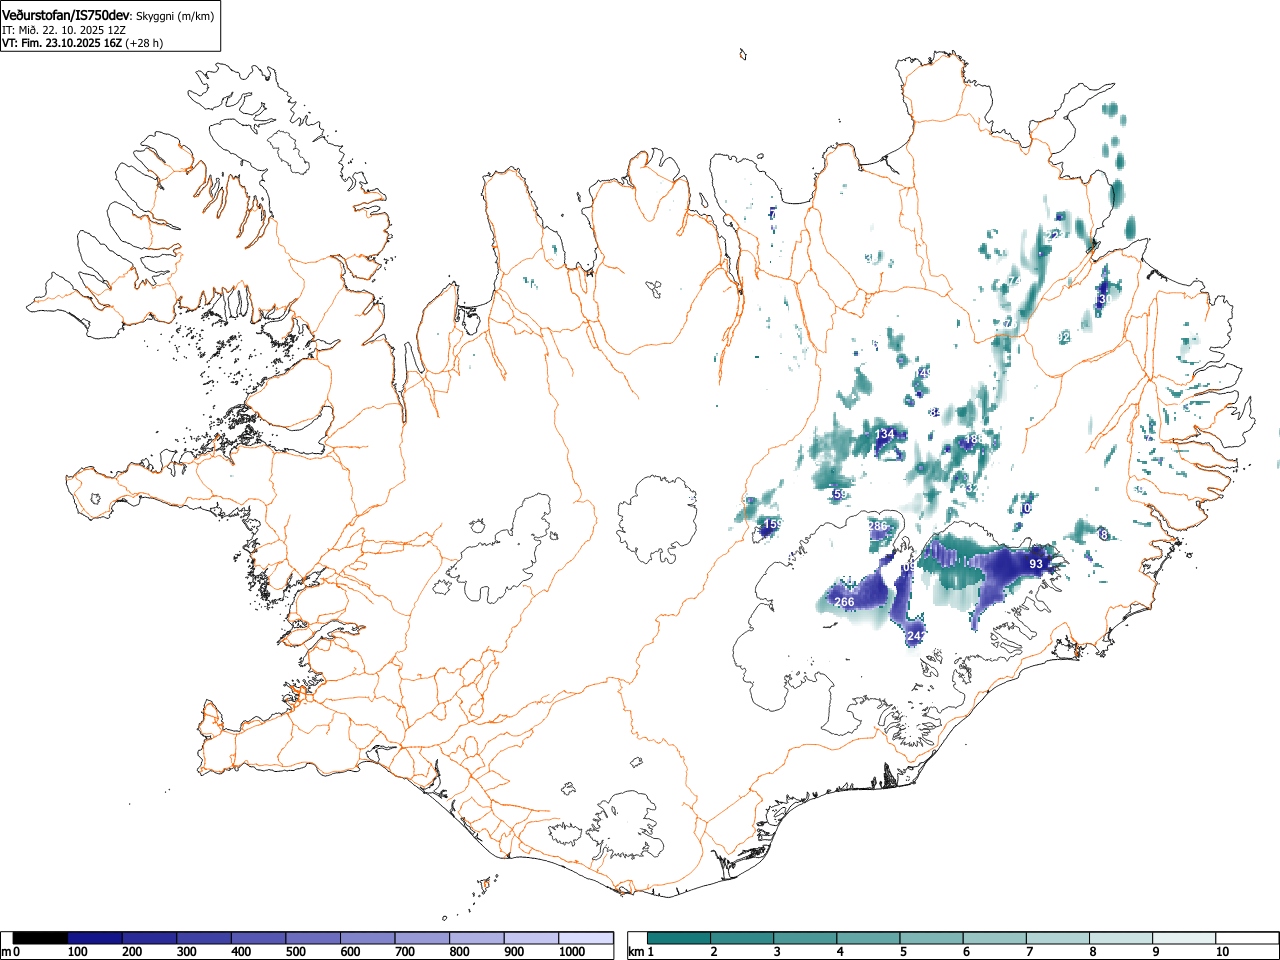The height and width of the screenshot is (960, 1280).
Task: Select the 8–9 km legend swatch
Action: click(1120, 938)
